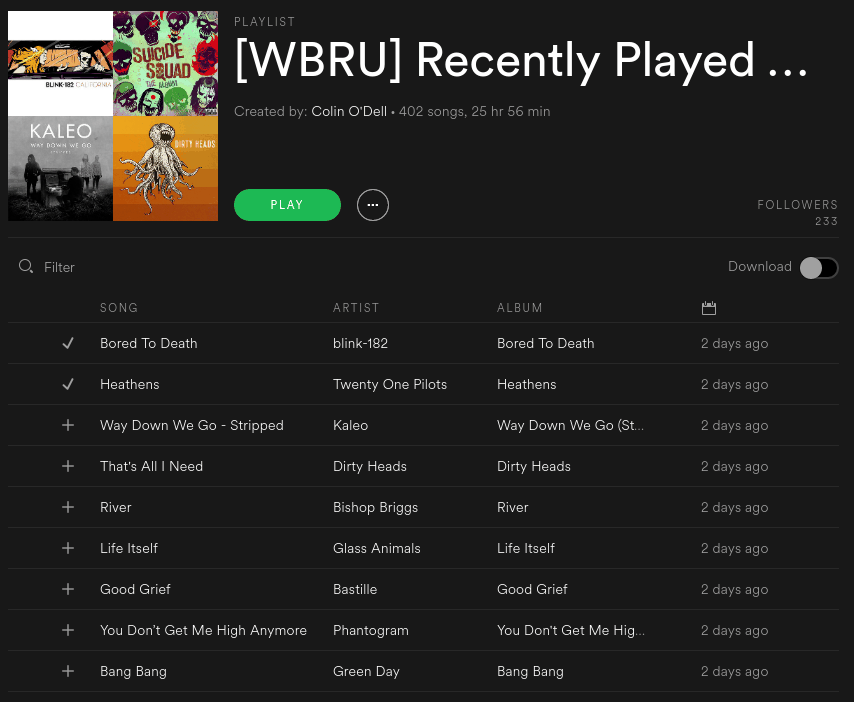Add Life Itself using plus icon
The width and height of the screenshot is (854, 702).
[x=68, y=548]
